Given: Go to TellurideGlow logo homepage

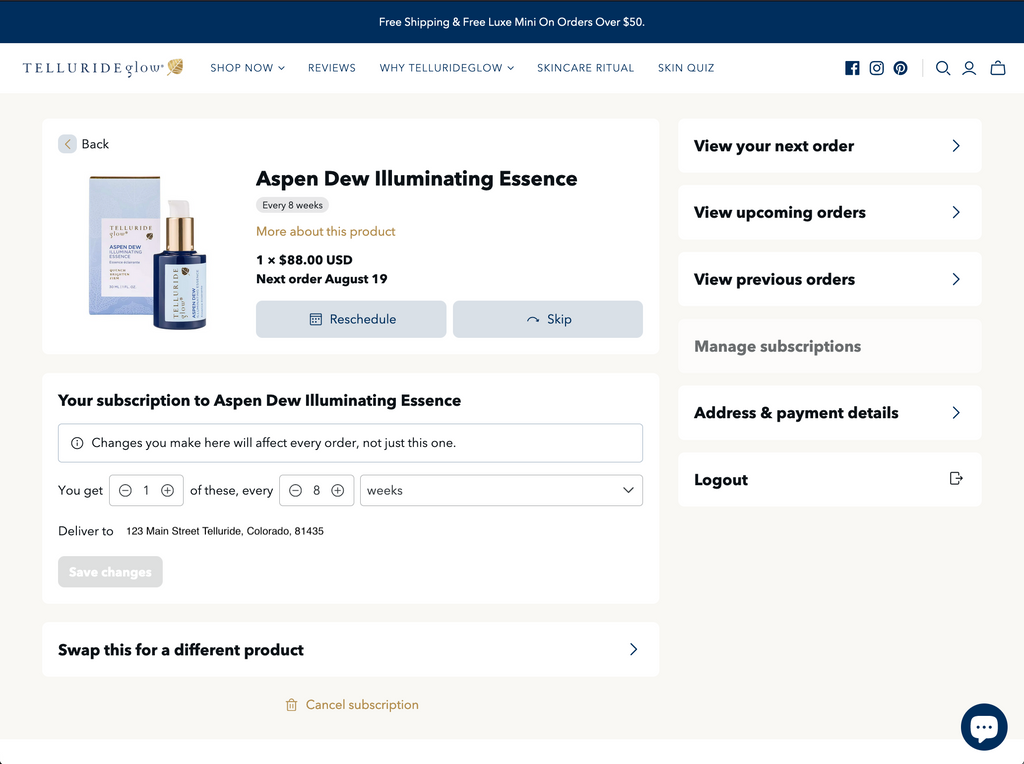Looking at the screenshot, I should (103, 67).
